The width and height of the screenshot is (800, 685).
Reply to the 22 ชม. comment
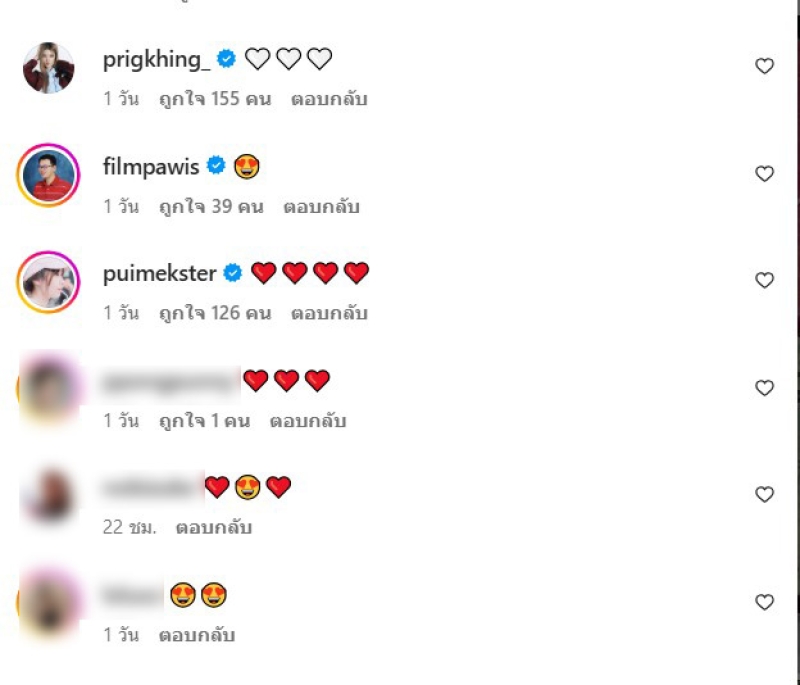click(214, 527)
